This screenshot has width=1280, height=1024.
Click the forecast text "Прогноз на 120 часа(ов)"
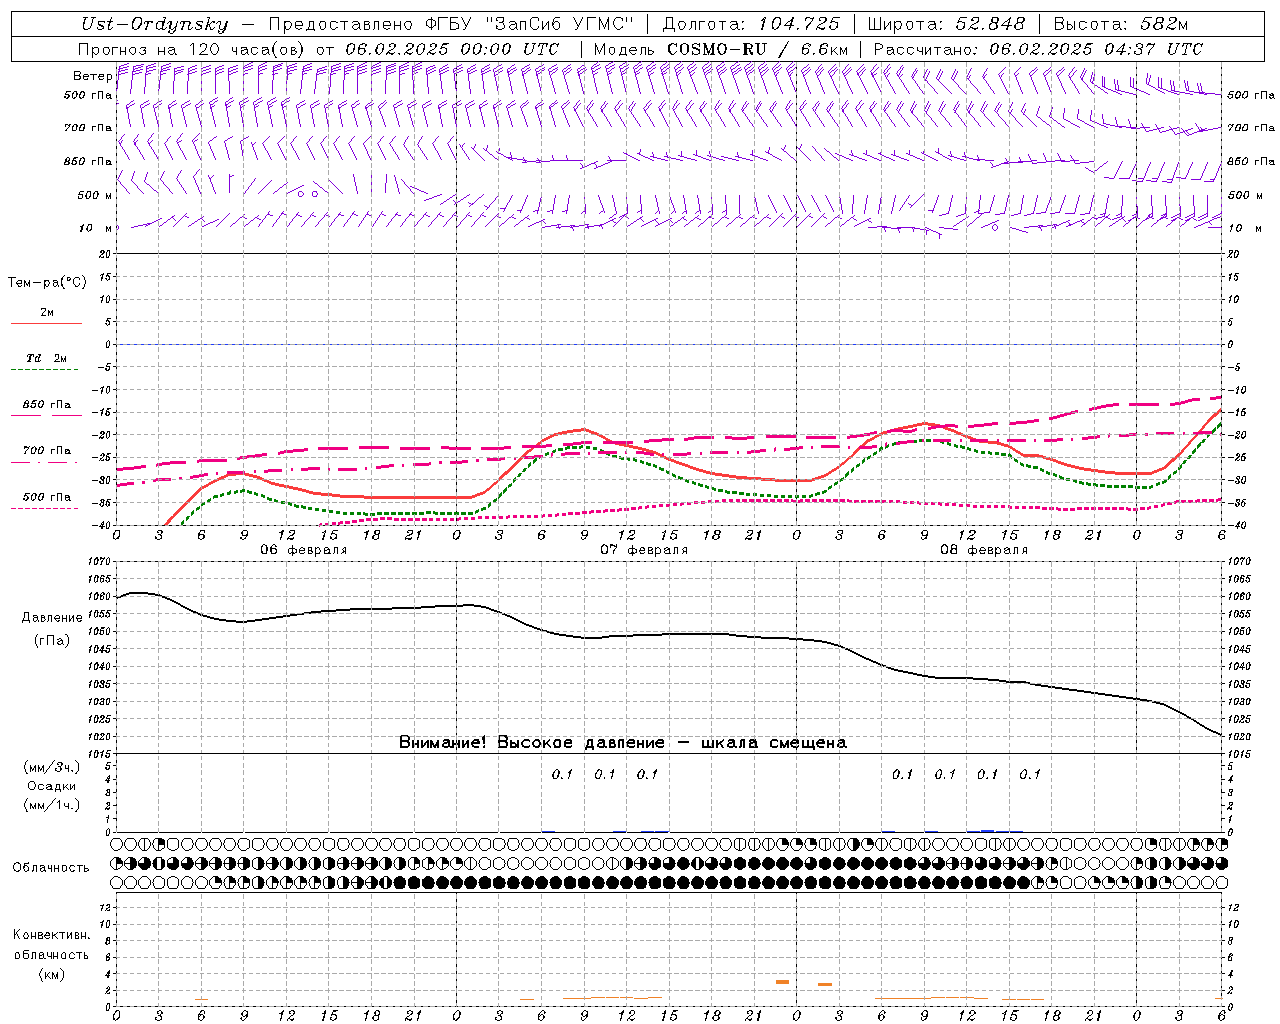(x=192, y=49)
